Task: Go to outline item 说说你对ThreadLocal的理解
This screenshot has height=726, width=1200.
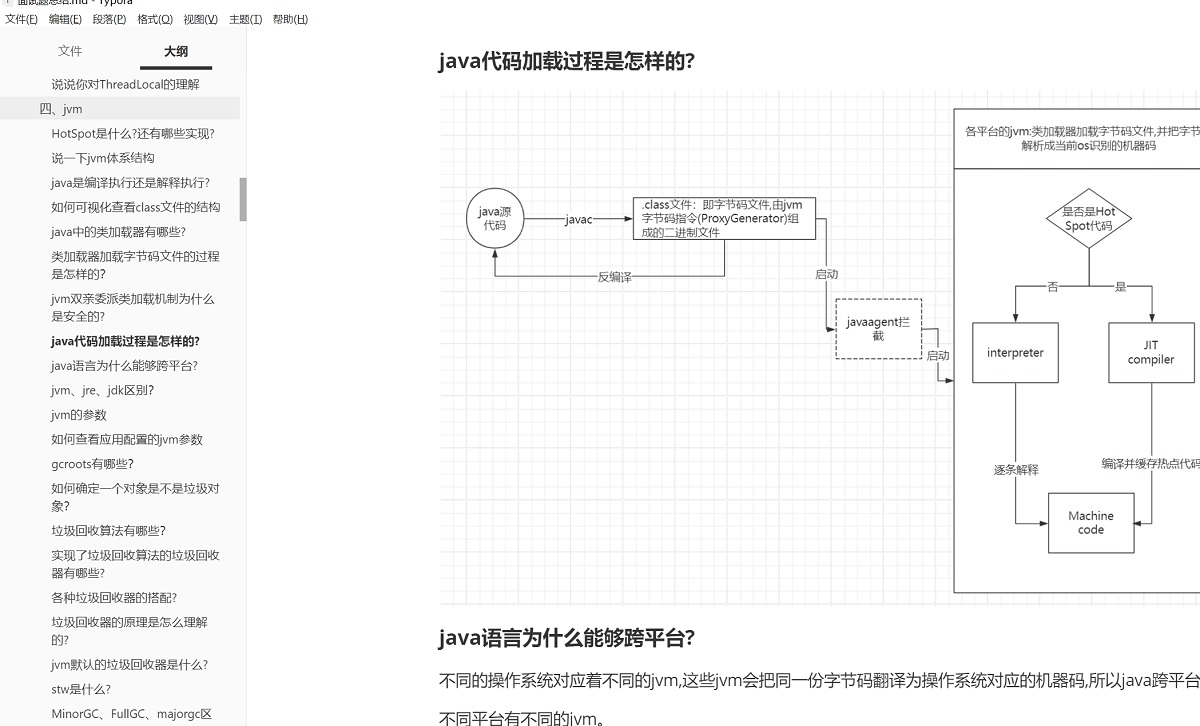Action: 125,84
